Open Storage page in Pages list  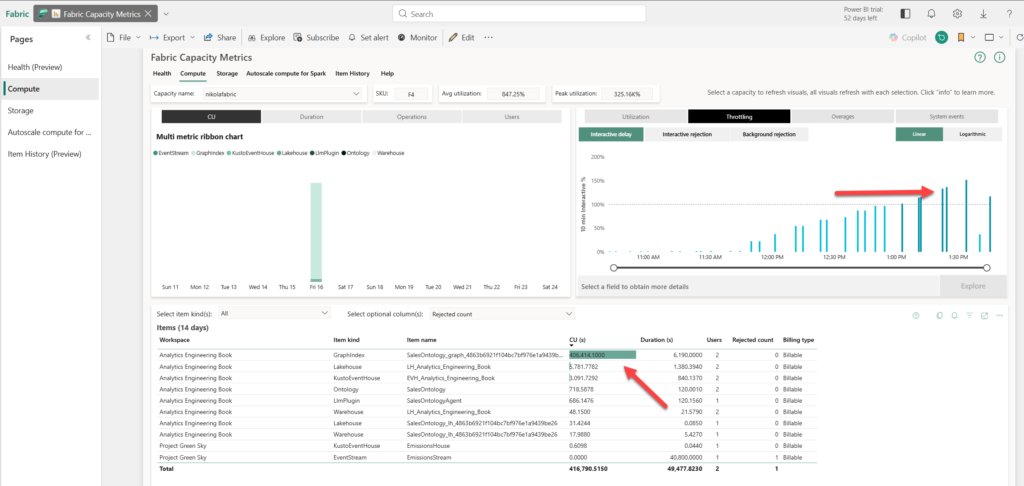click(21, 110)
